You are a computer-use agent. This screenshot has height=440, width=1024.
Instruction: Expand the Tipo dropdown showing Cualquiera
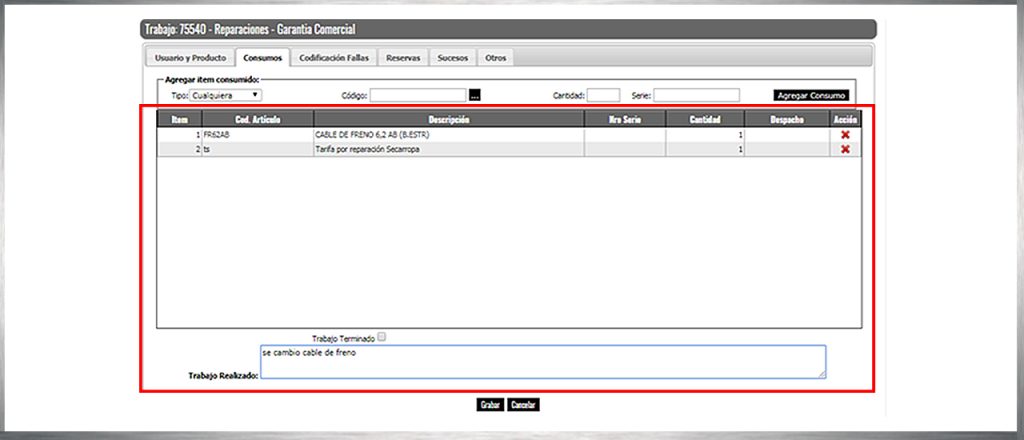point(226,95)
